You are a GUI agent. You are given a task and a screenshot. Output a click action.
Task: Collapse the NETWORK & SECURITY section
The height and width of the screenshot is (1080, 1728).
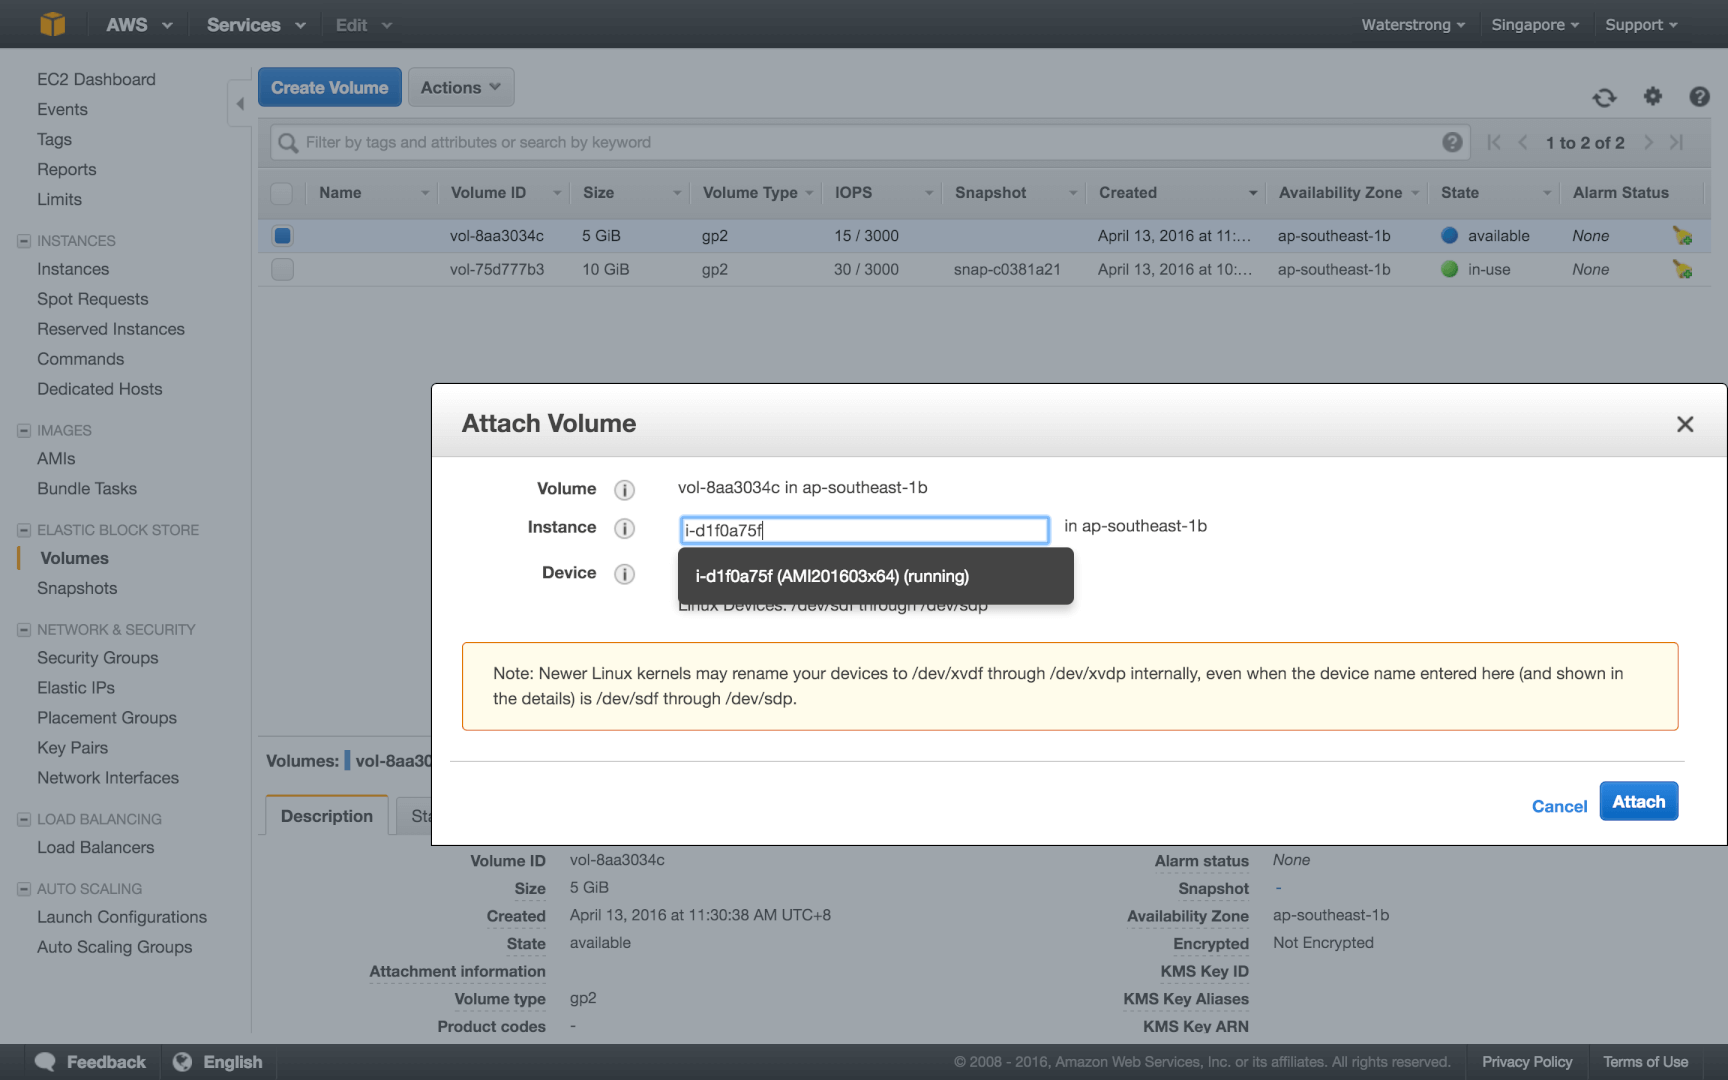click(x=24, y=630)
